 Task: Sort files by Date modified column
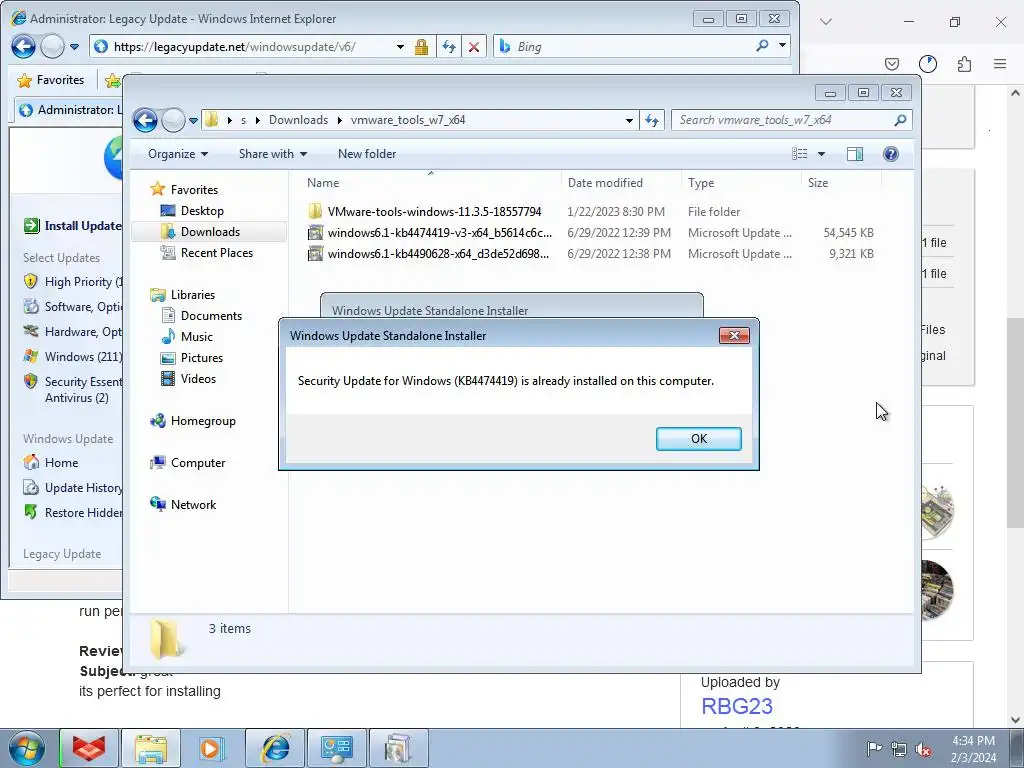[620, 183]
